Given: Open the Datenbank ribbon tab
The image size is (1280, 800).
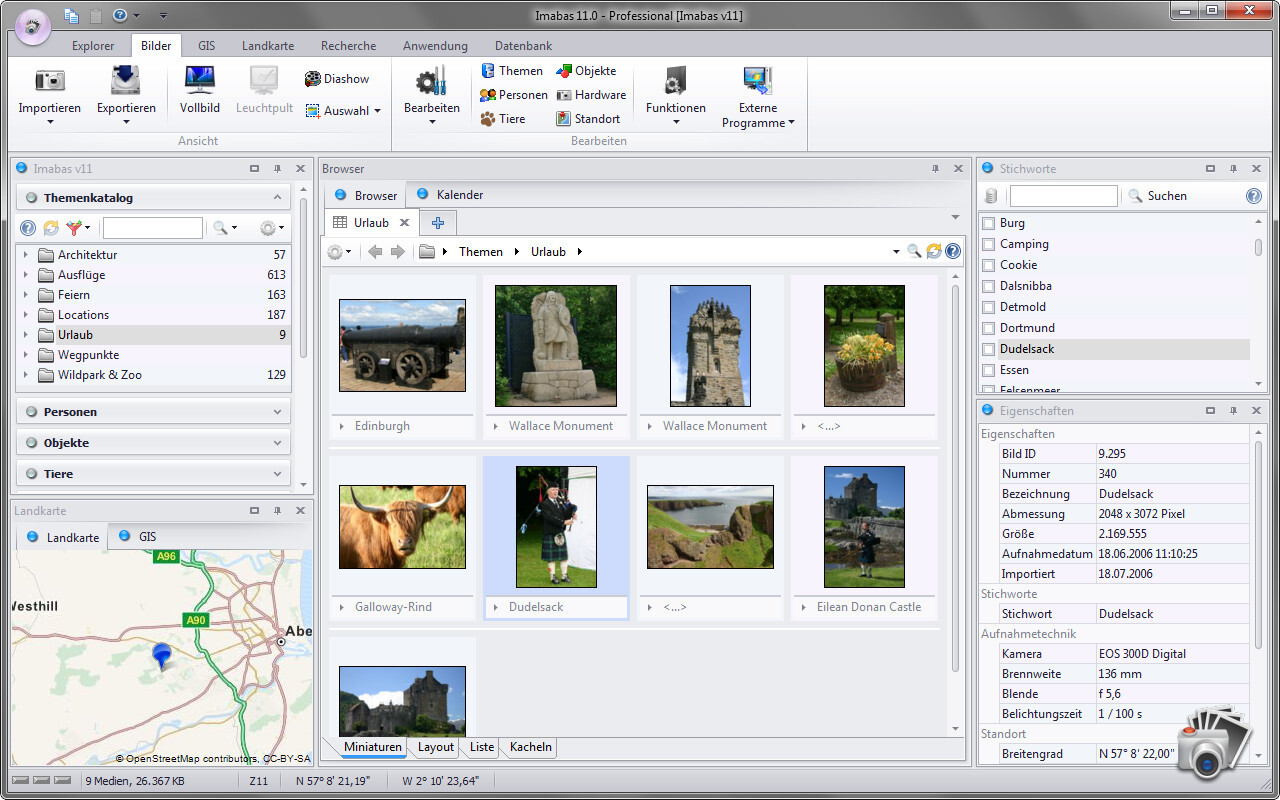Looking at the screenshot, I should click(524, 46).
